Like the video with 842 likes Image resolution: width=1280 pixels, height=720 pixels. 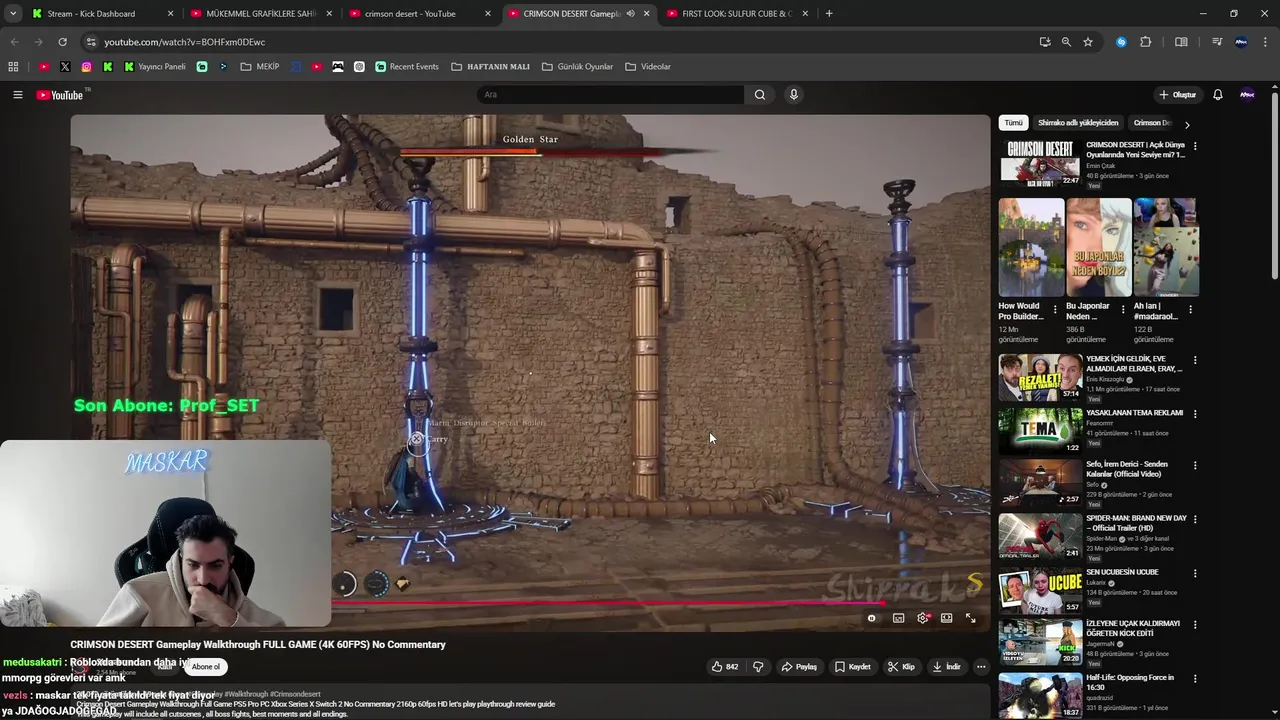pos(725,667)
